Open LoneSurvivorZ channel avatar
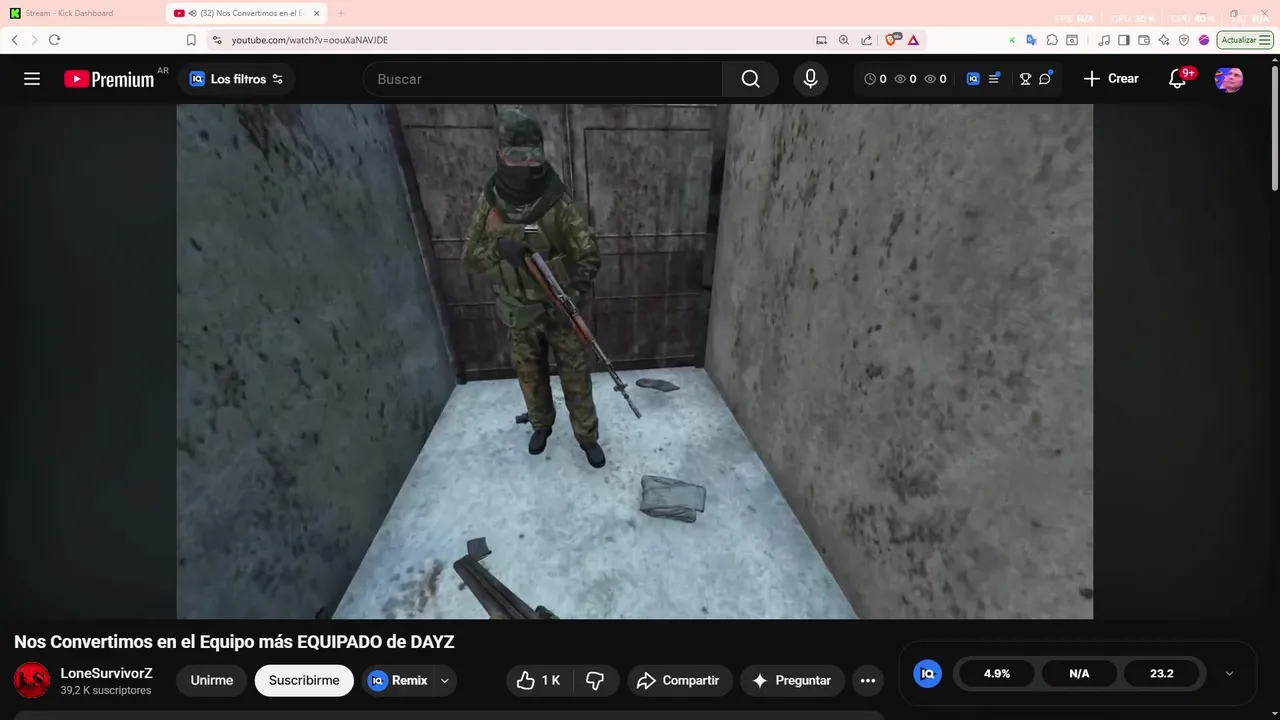Image resolution: width=1280 pixels, height=720 pixels. [32, 680]
